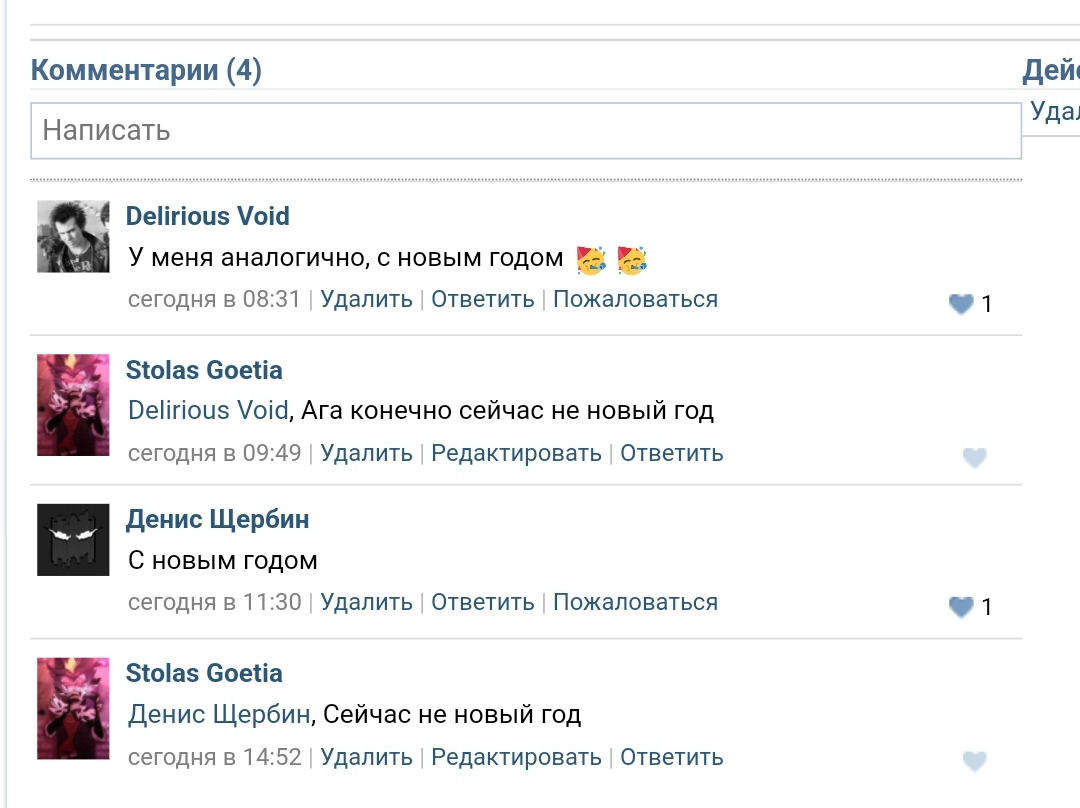Like Stolas Goetia's 09:49 comment heart
The width and height of the screenshot is (1080, 808).
click(x=974, y=458)
